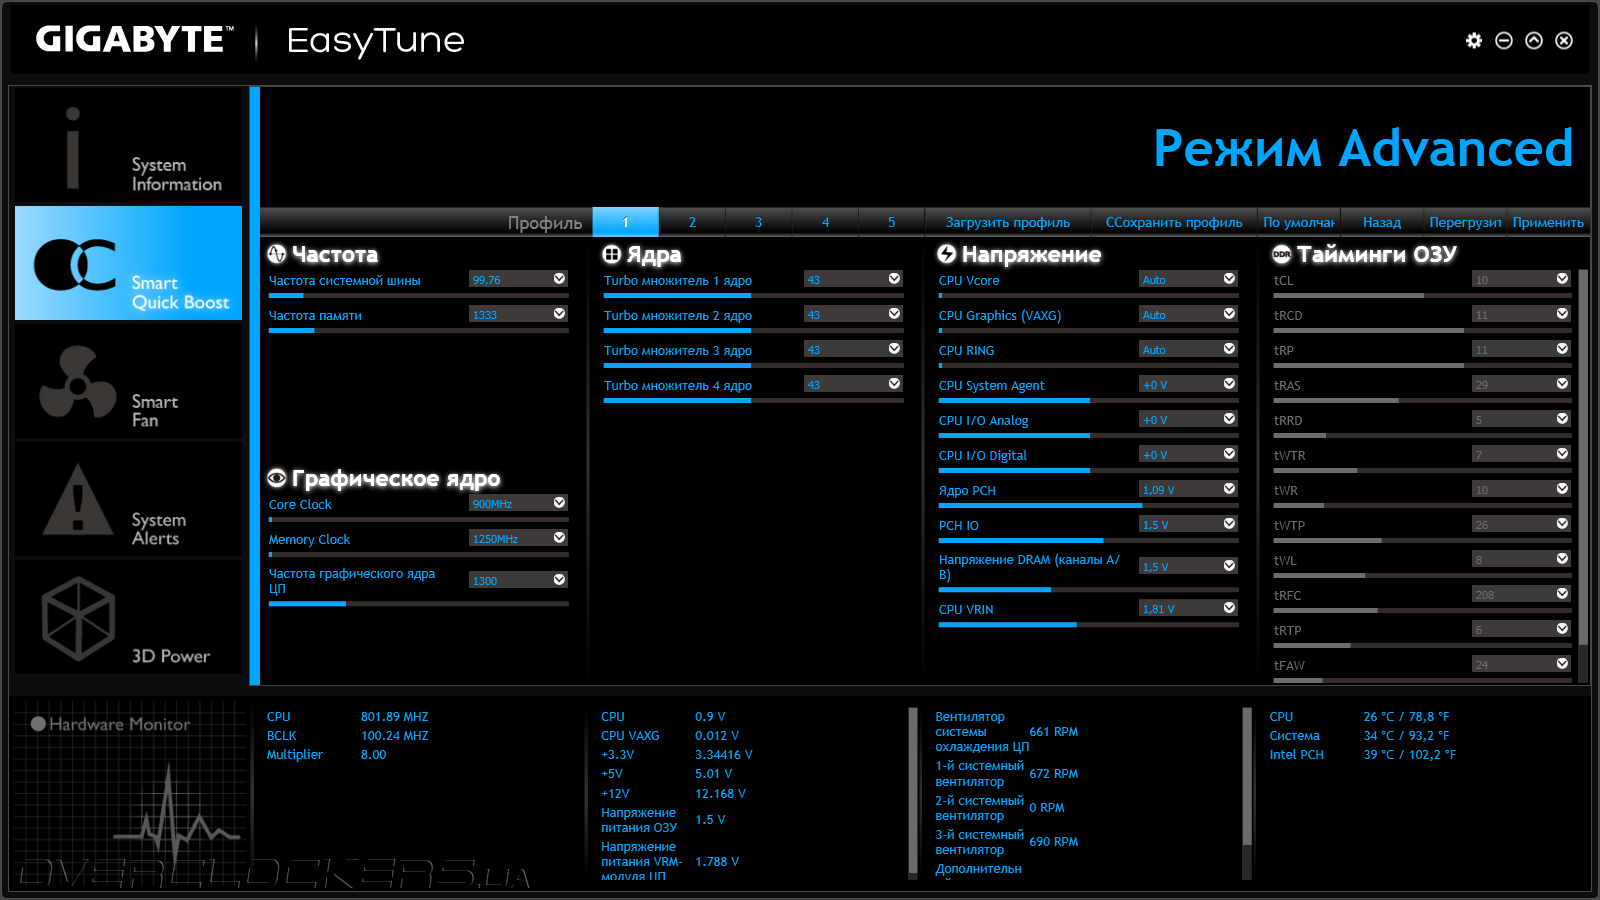Open tRCD timing dropdown
The width and height of the screenshot is (1600, 900).
[x=1521, y=314]
